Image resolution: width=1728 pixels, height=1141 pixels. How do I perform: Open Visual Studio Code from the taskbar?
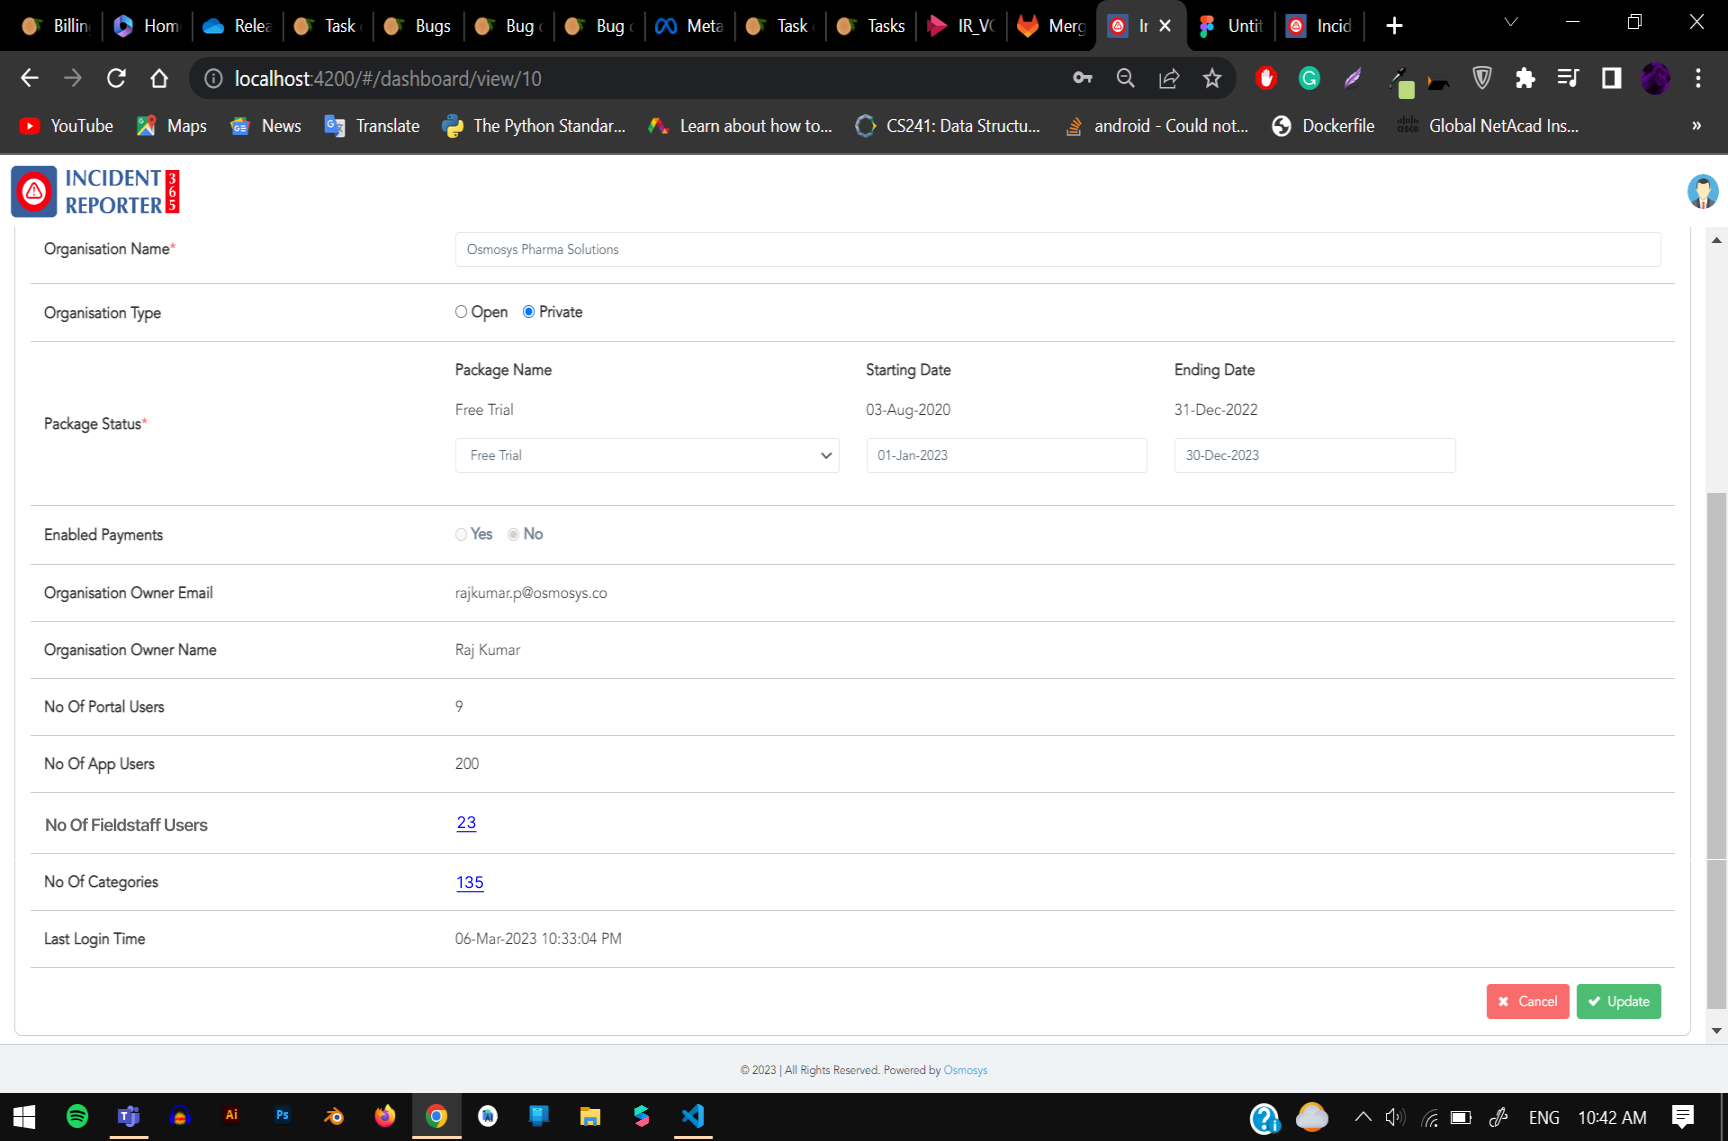693,1116
